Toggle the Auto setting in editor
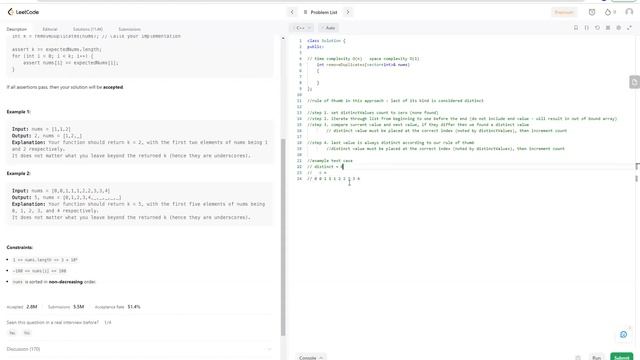 [328, 28]
